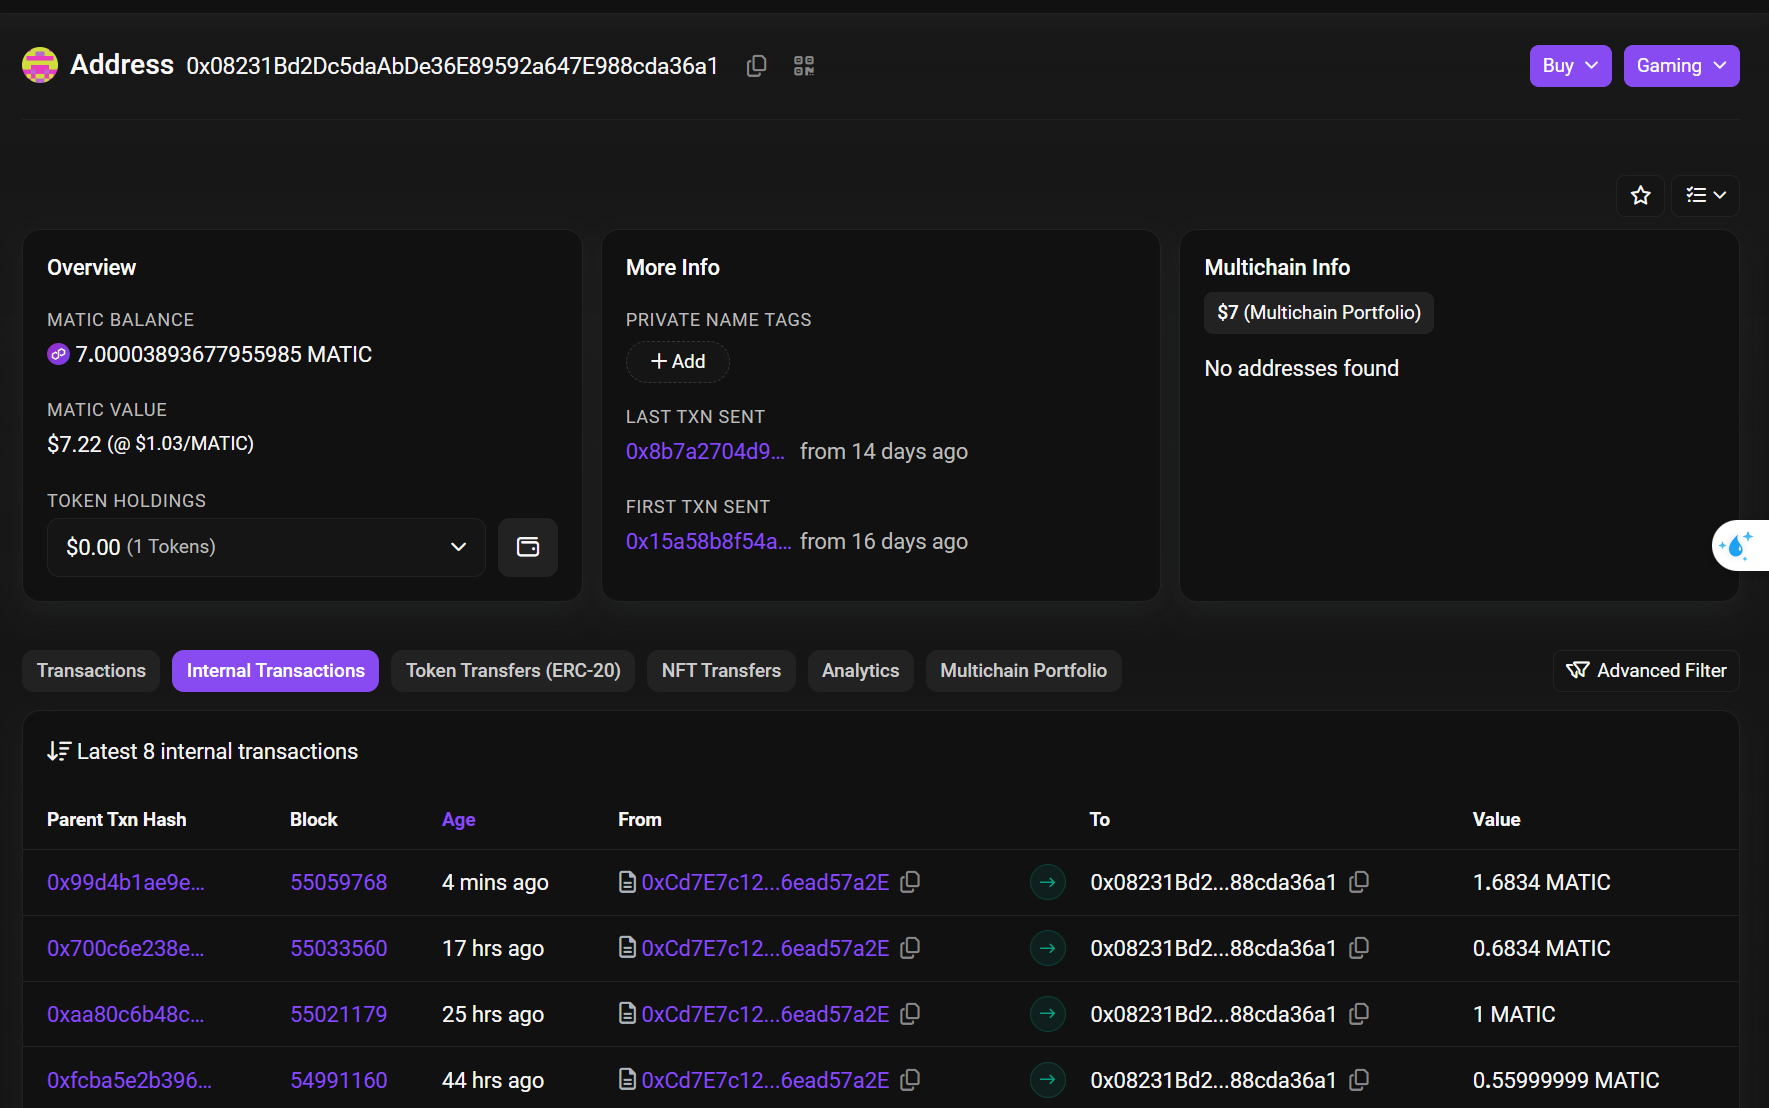This screenshot has height=1108, width=1769.
Task: Open block 55021179
Action: (338, 1014)
